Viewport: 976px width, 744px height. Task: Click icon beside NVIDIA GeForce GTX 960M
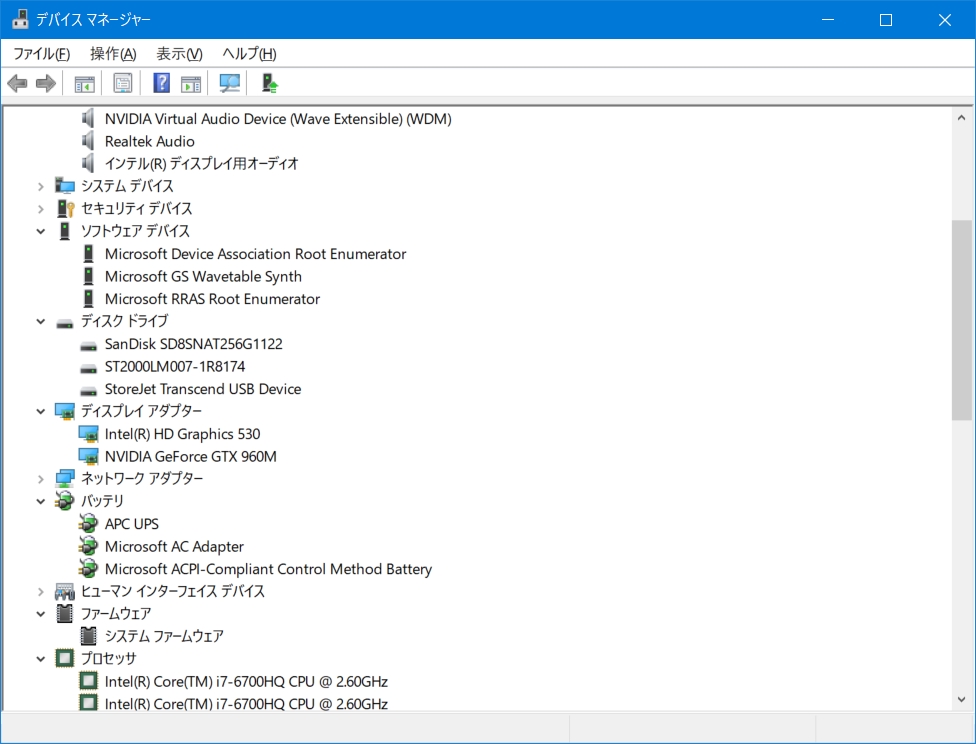88,456
